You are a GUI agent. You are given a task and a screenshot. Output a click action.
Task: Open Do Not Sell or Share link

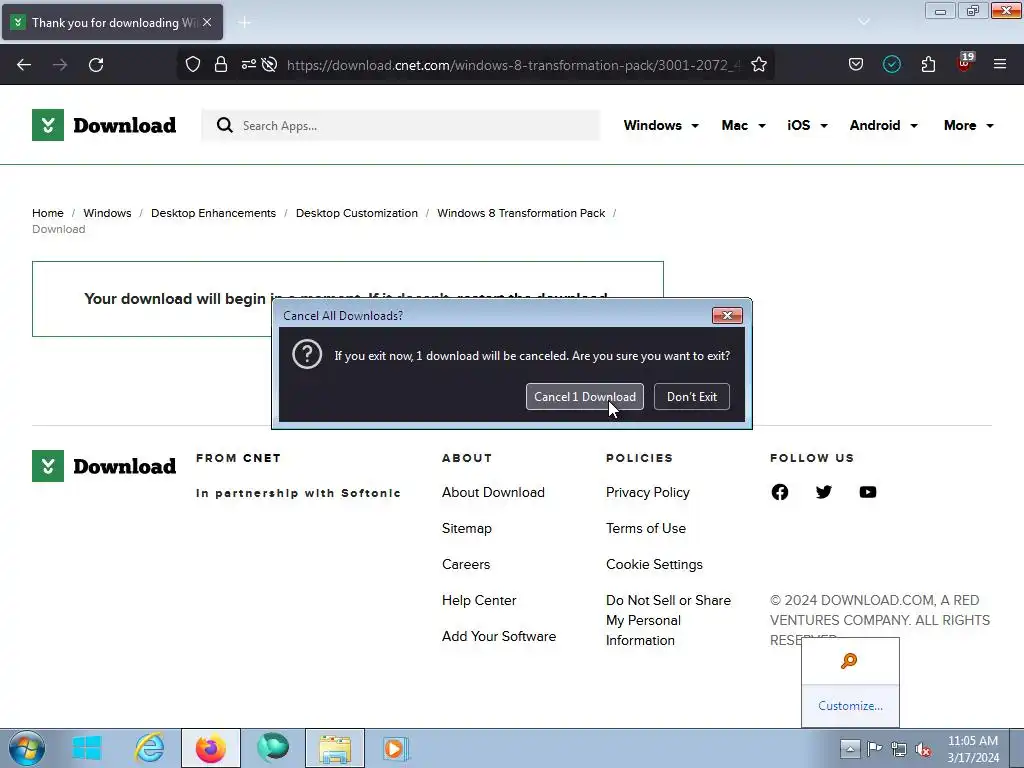click(668, 620)
